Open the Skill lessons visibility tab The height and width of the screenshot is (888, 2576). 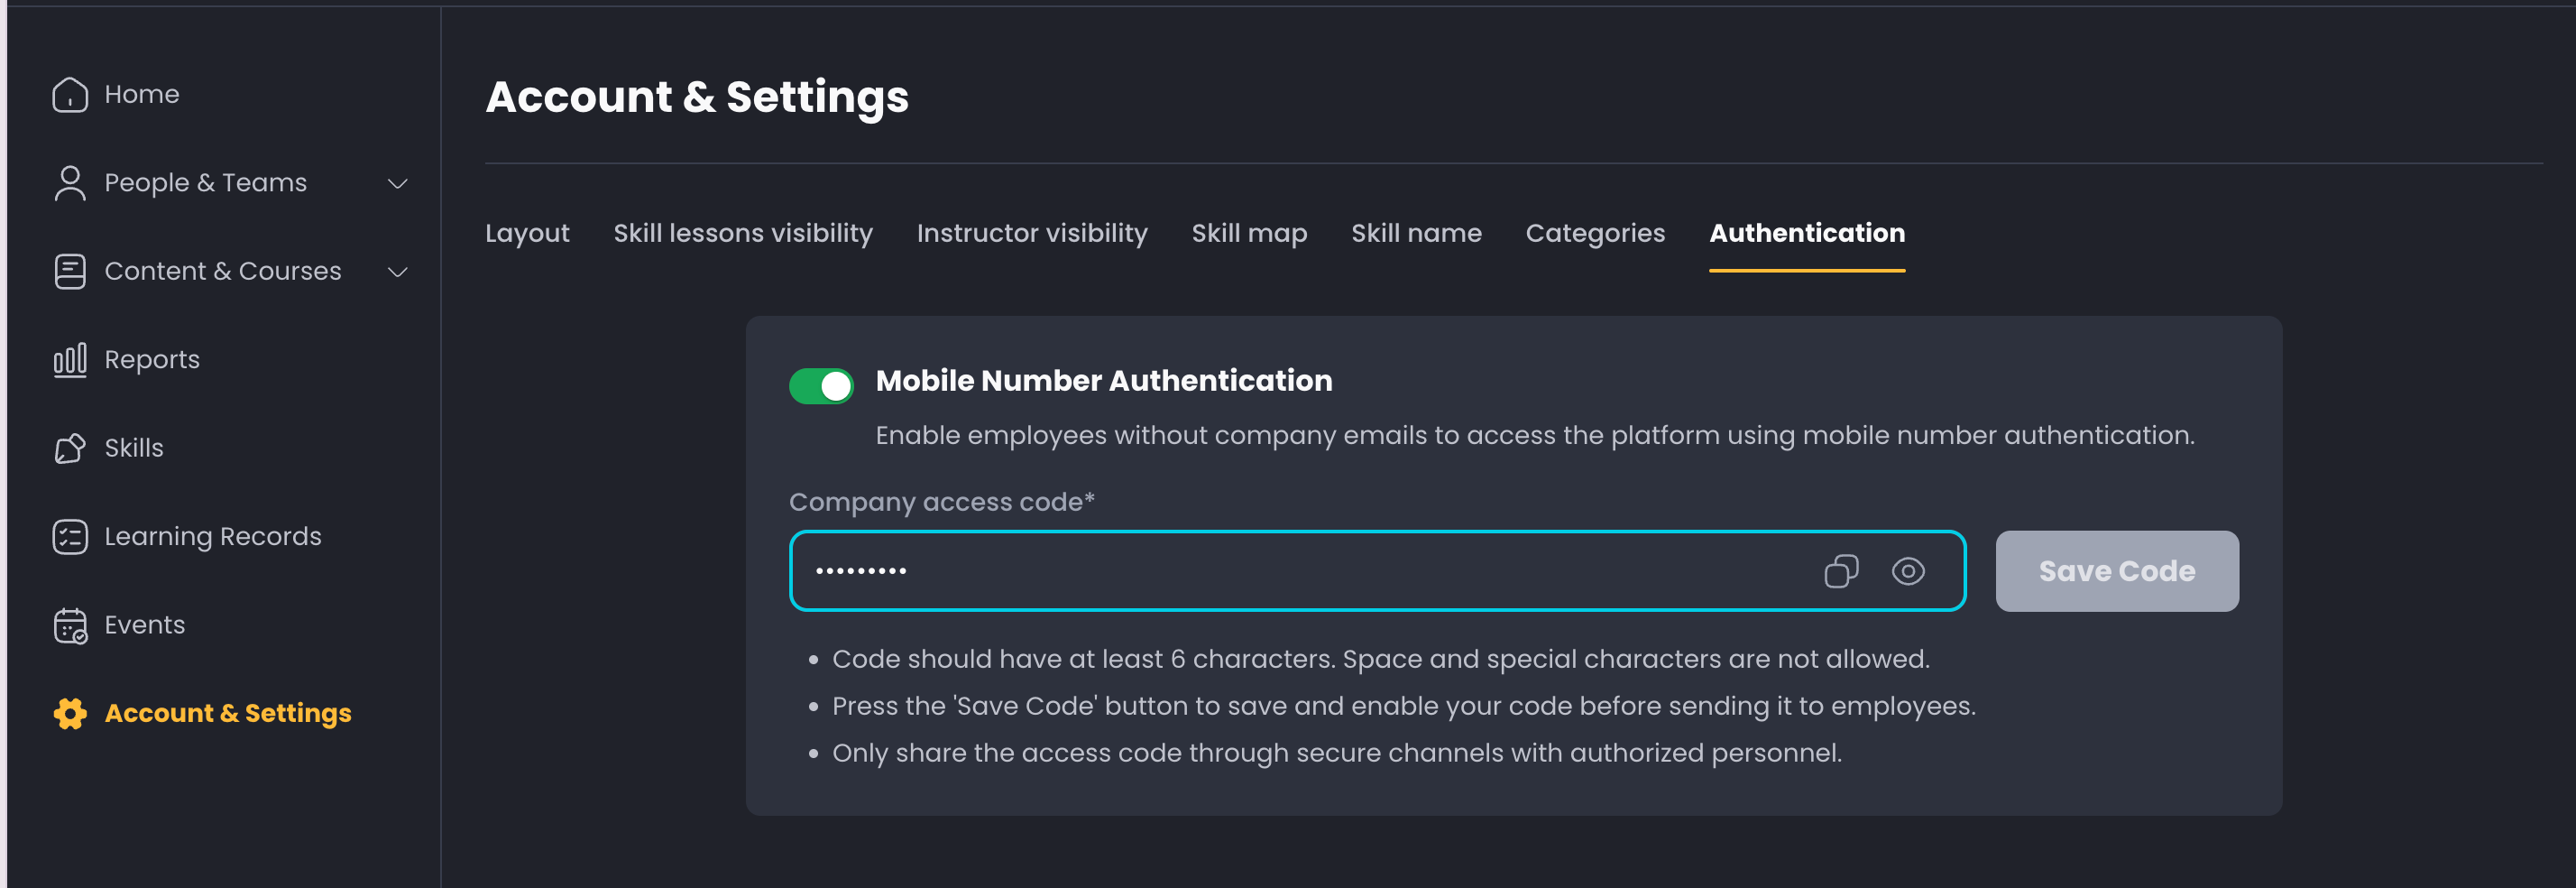[x=743, y=233]
